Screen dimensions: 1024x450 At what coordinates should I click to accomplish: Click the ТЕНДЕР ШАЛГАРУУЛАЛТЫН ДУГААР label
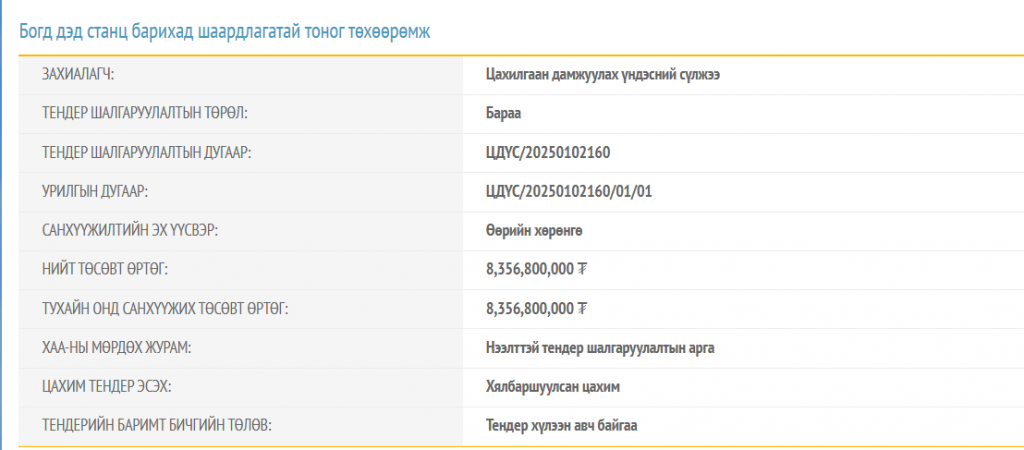click(146, 152)
